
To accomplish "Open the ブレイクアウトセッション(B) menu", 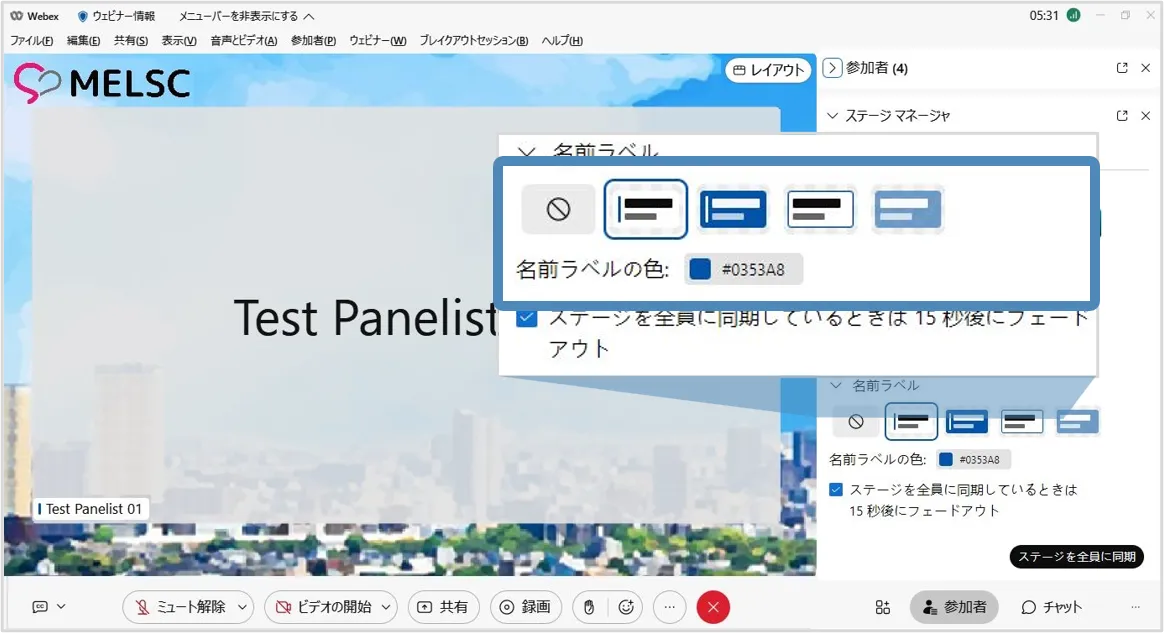I will point(473,41).
